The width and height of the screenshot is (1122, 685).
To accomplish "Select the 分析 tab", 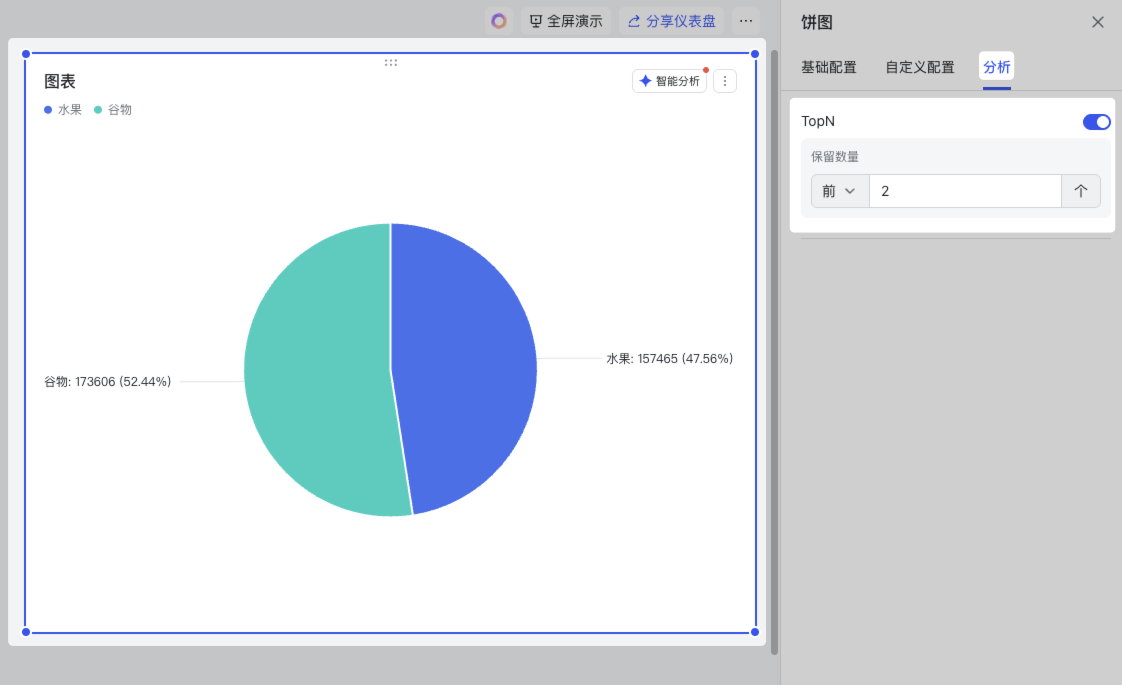I will (996, 68).
